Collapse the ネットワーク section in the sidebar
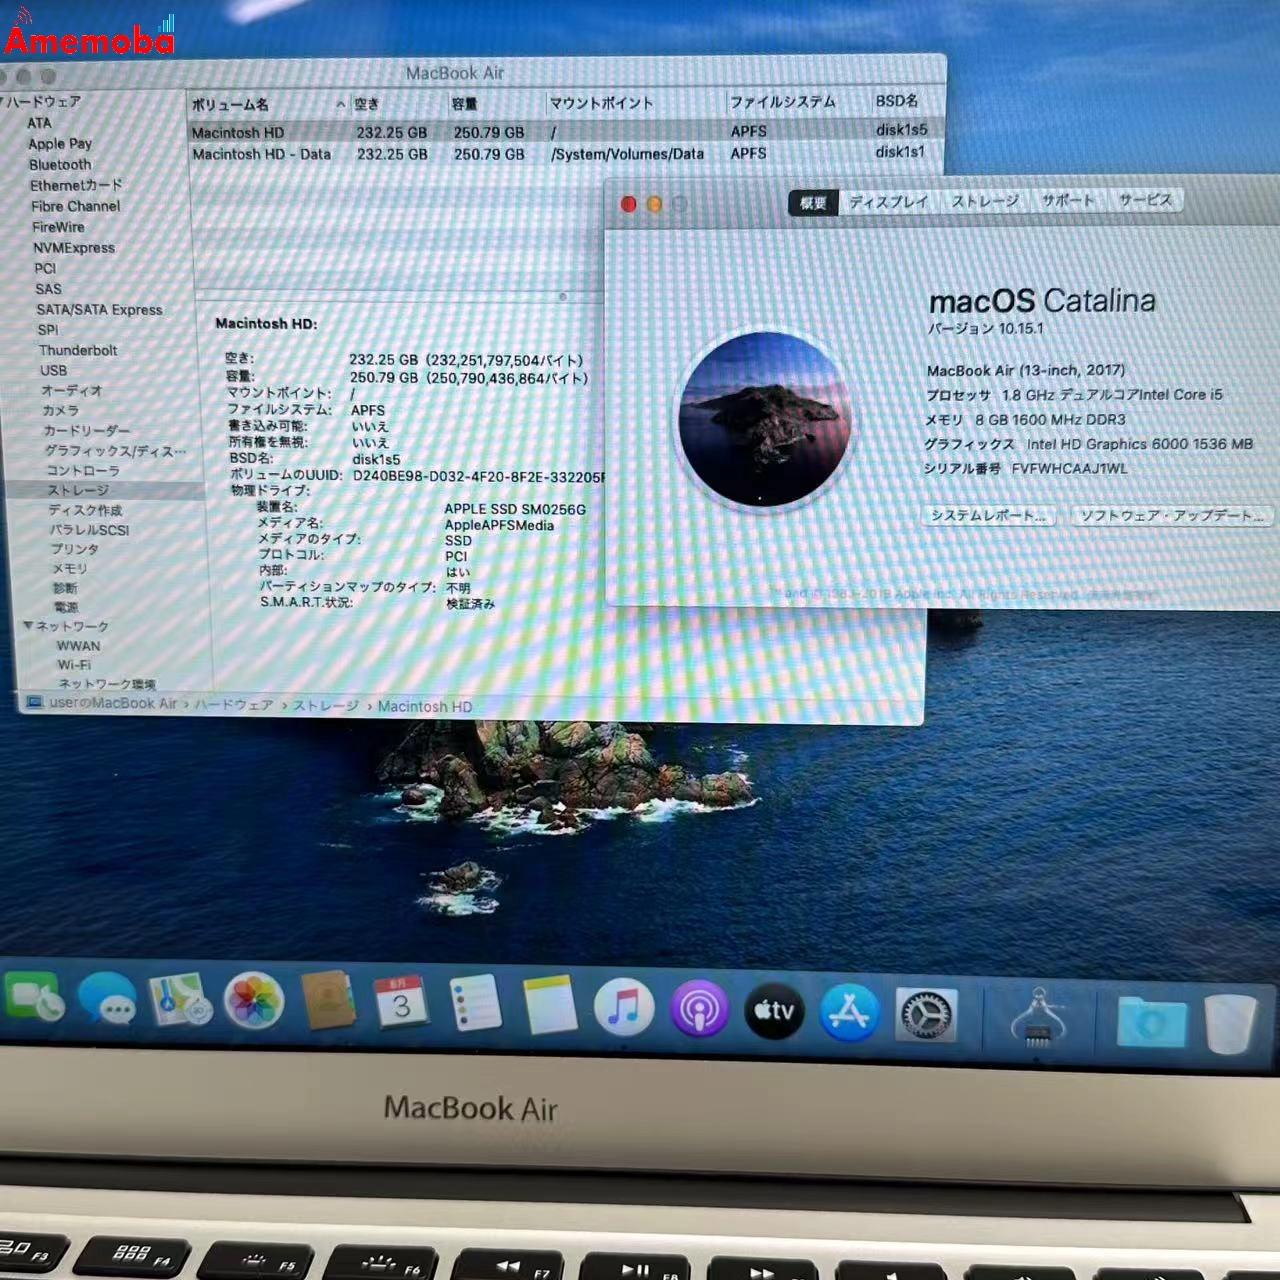 click(x=29, y=625)
